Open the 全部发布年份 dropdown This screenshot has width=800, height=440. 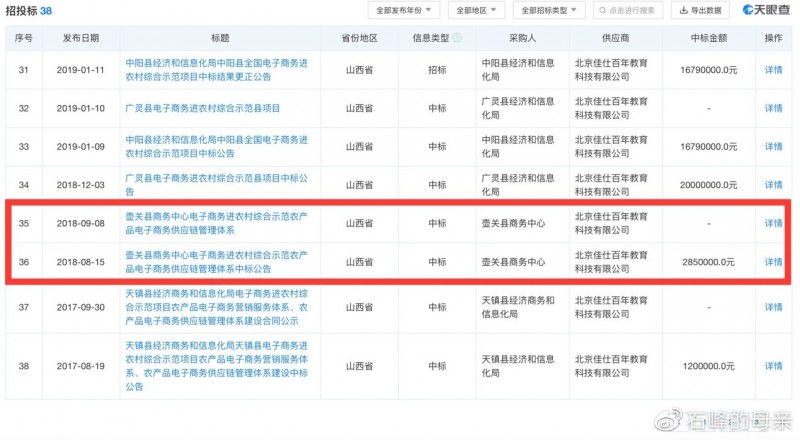(x=403, y=10)
